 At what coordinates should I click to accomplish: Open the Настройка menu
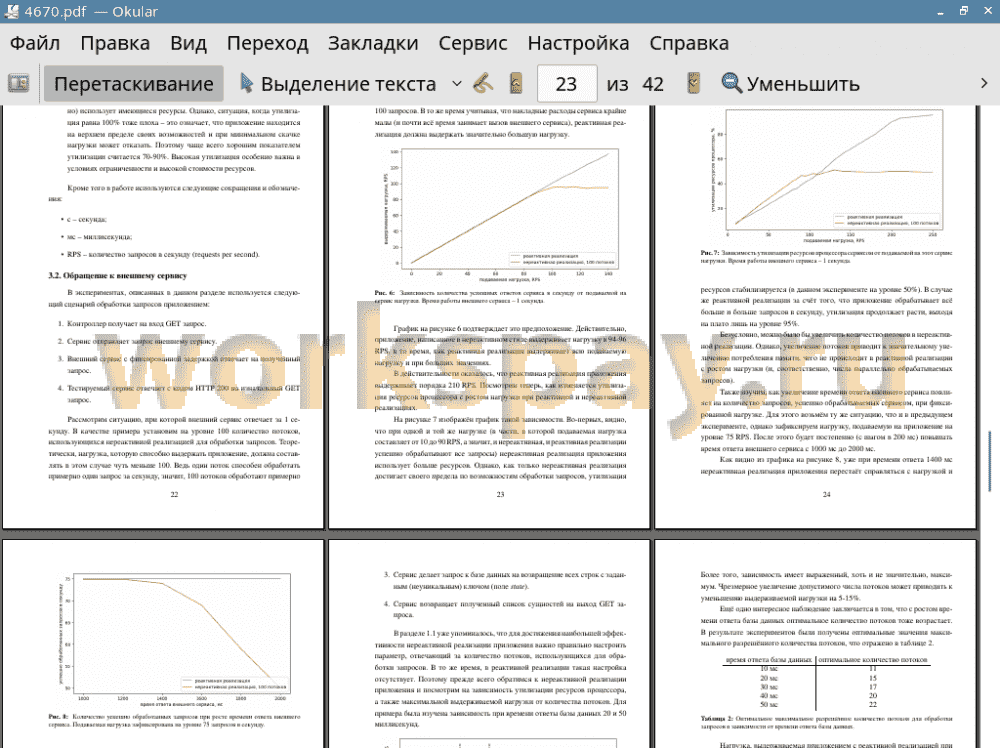pyautogui.click(x=578, y=43)
